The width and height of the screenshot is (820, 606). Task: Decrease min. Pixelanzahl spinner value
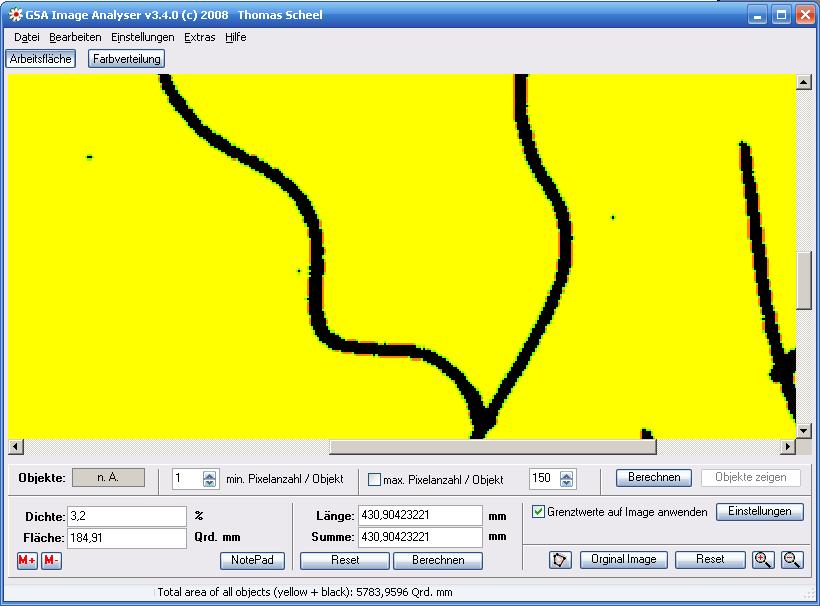[210, 483]
